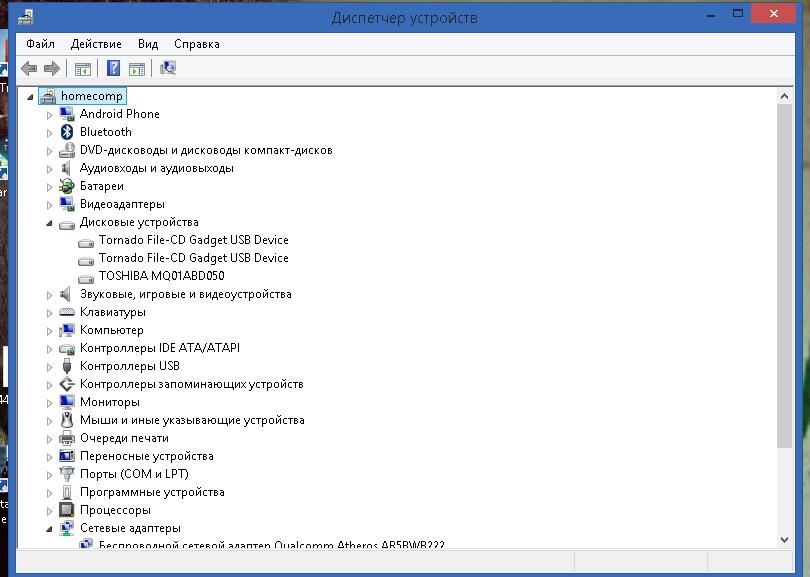Open the Файл menu
Screen dimensions: 810x577
click(x=41, y=44)
